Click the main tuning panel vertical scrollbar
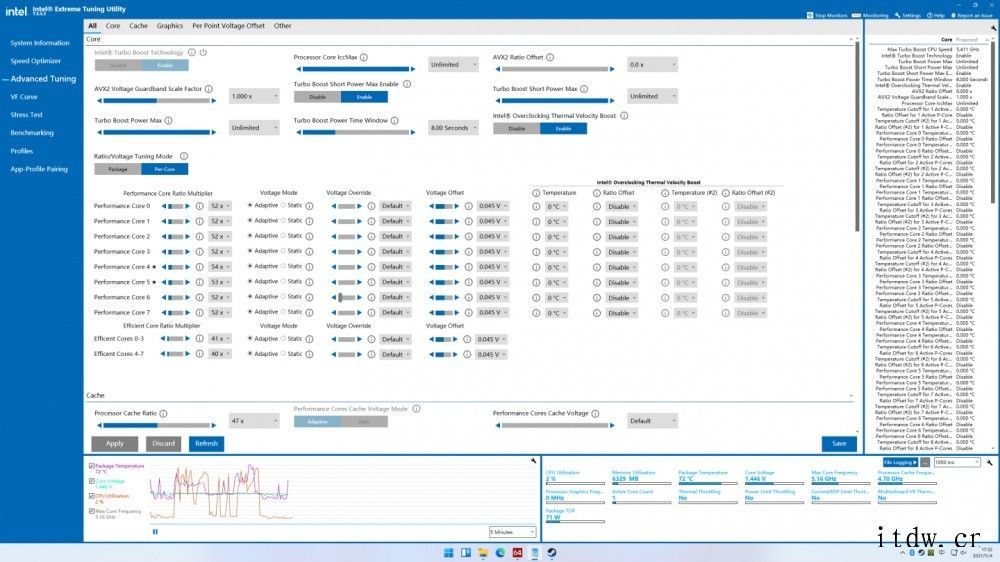 coord(857,137)
